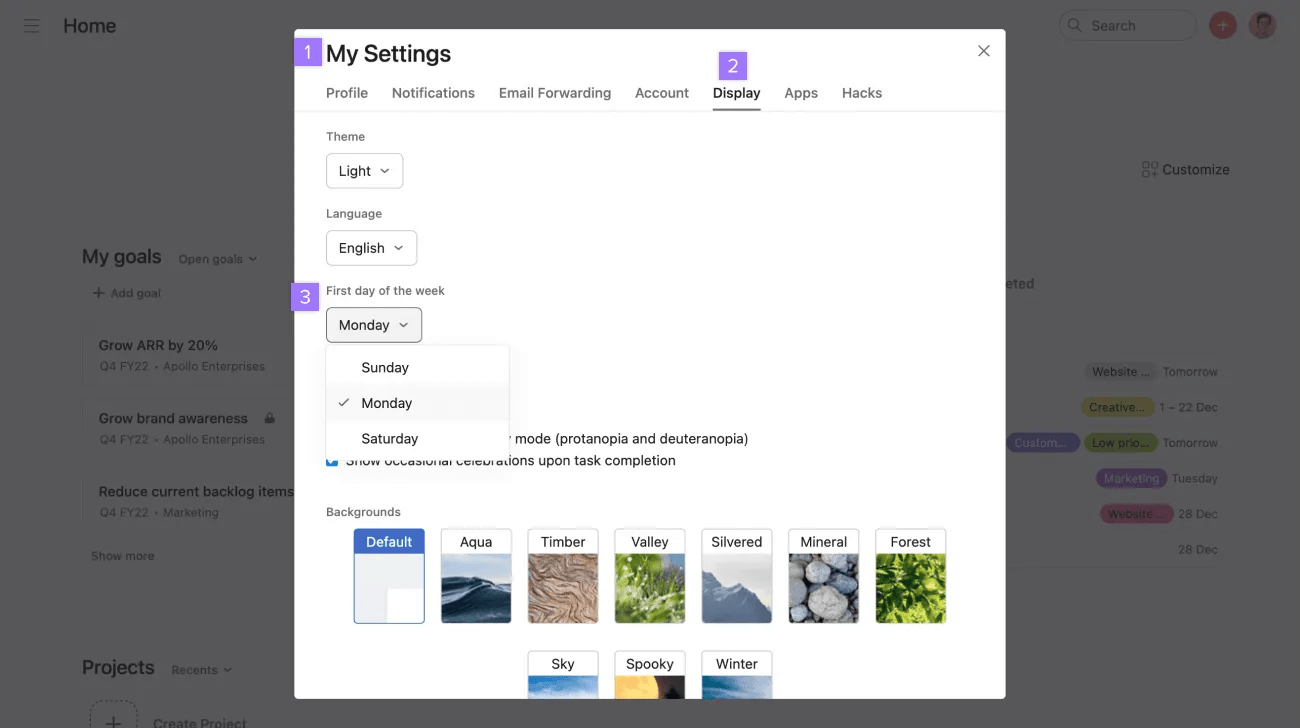Collapse the Monday first day dropdown
Screen dimensions: 1300x728
pyautogui.click(x=373, y=325)
